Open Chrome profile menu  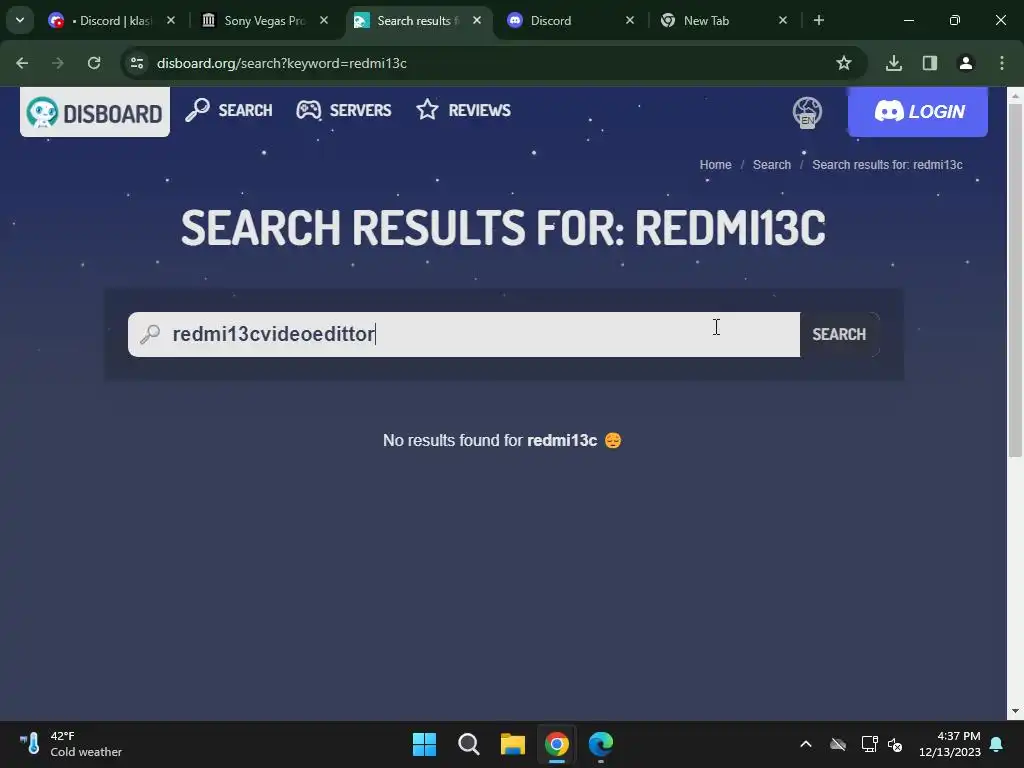966,63
